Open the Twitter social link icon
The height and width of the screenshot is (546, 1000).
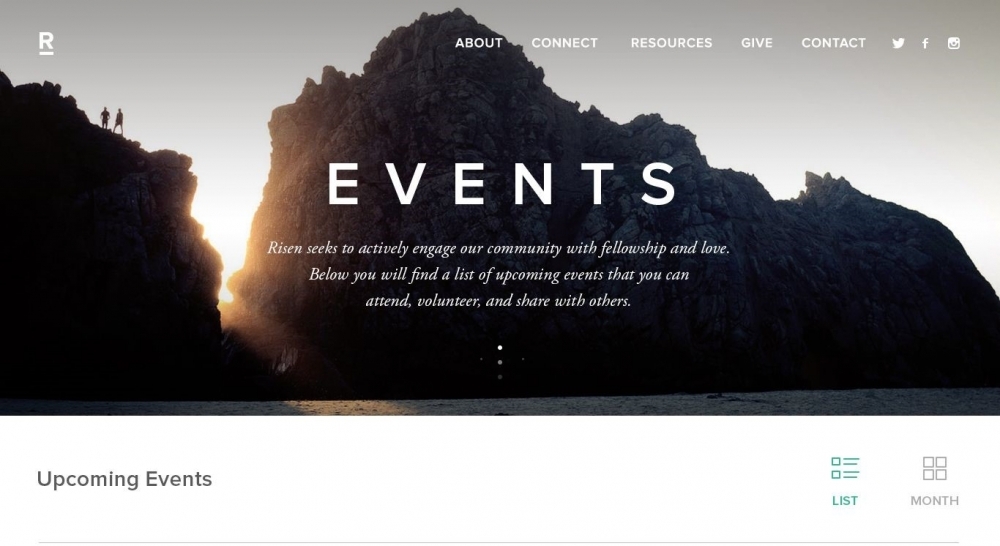click(898, 43)
